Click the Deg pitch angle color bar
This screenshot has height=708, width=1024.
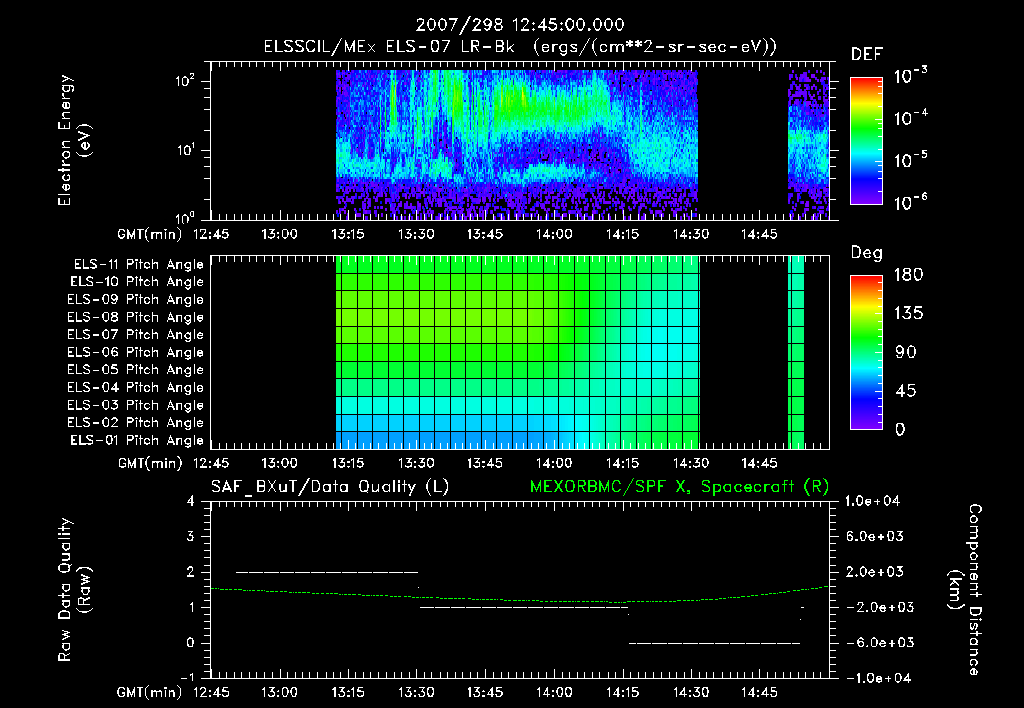[x=866, y=352]
